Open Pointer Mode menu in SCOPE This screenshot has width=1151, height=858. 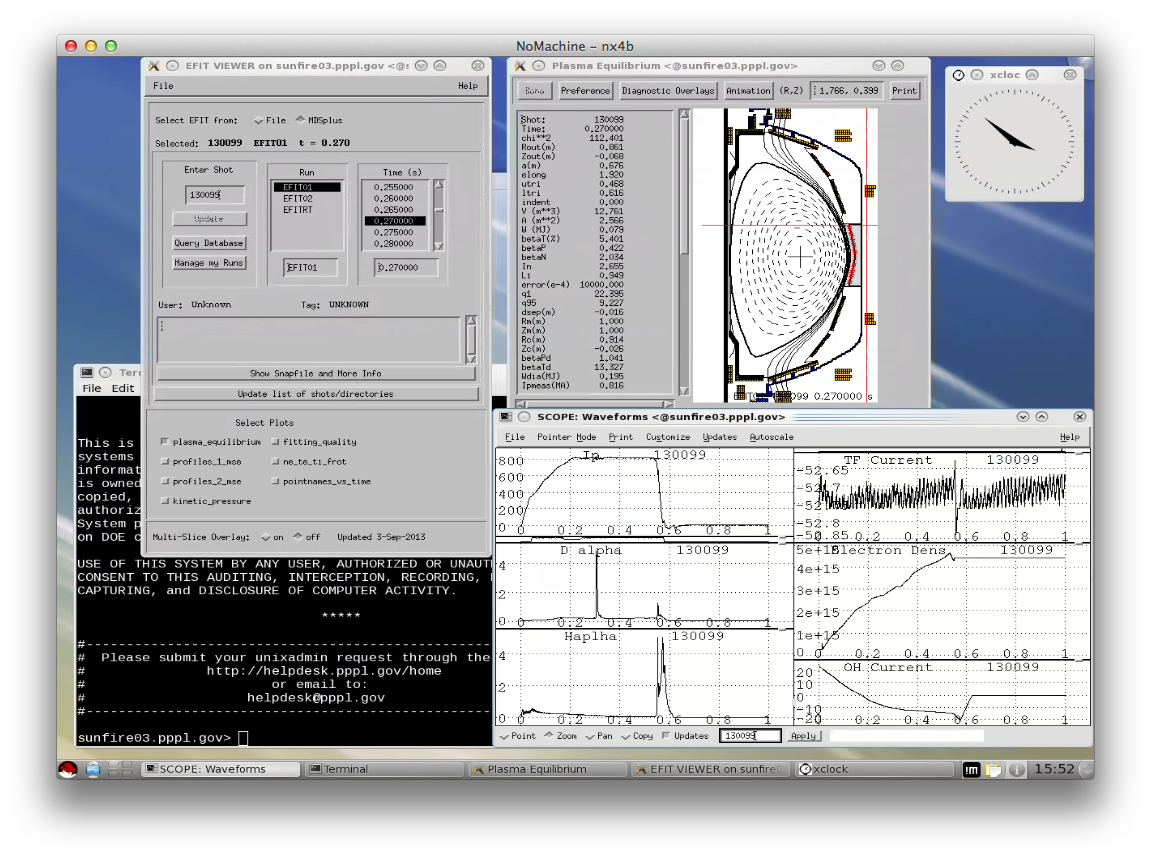click(566, 437)
